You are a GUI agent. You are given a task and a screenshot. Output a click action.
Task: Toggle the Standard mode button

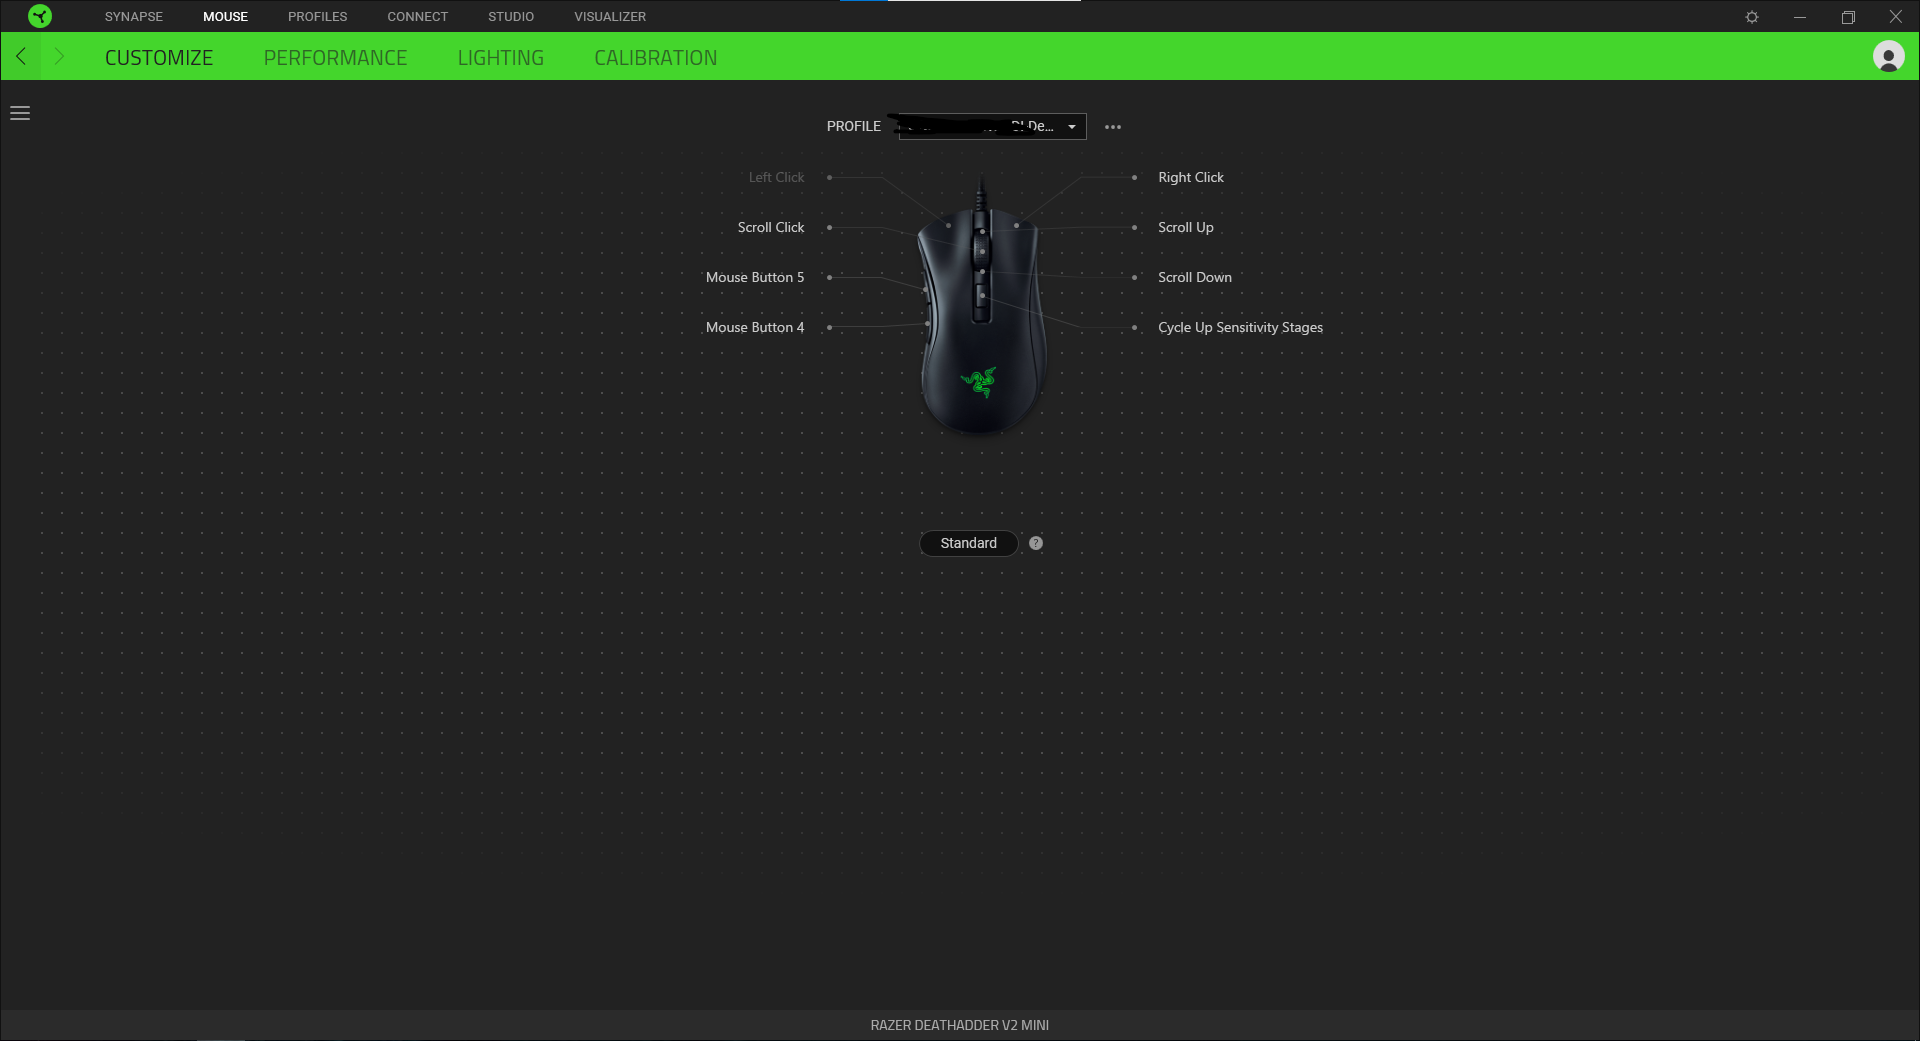(x=968, y=543)
